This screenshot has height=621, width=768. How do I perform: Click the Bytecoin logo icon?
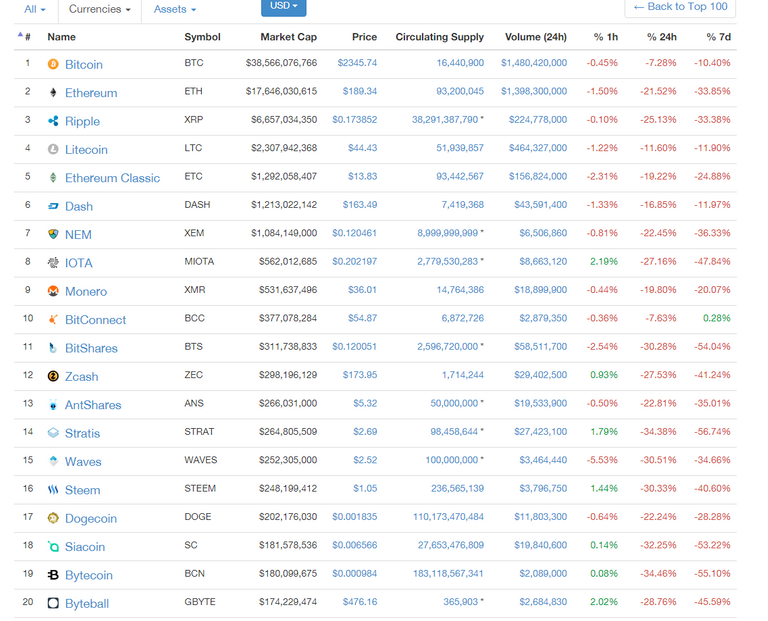[53, 575]
